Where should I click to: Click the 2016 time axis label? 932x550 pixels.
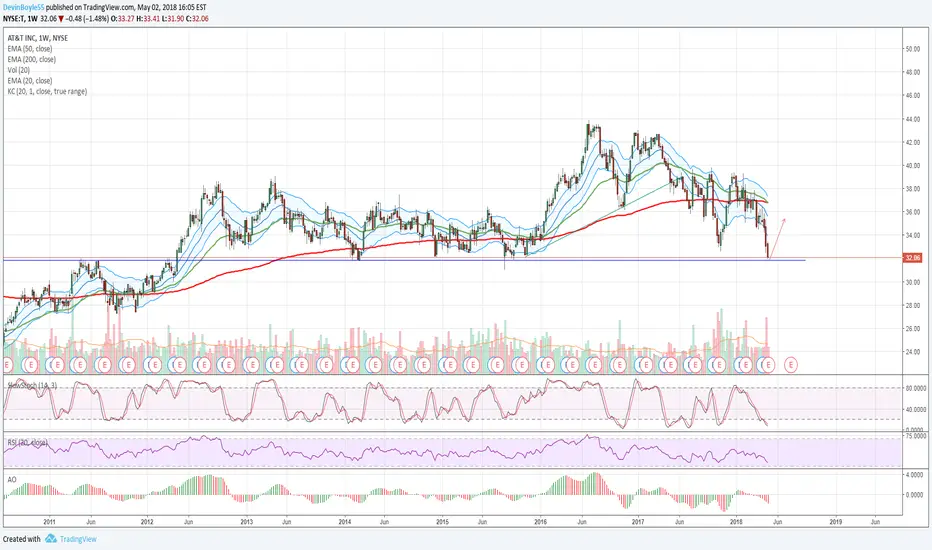(x=540, y=522)
